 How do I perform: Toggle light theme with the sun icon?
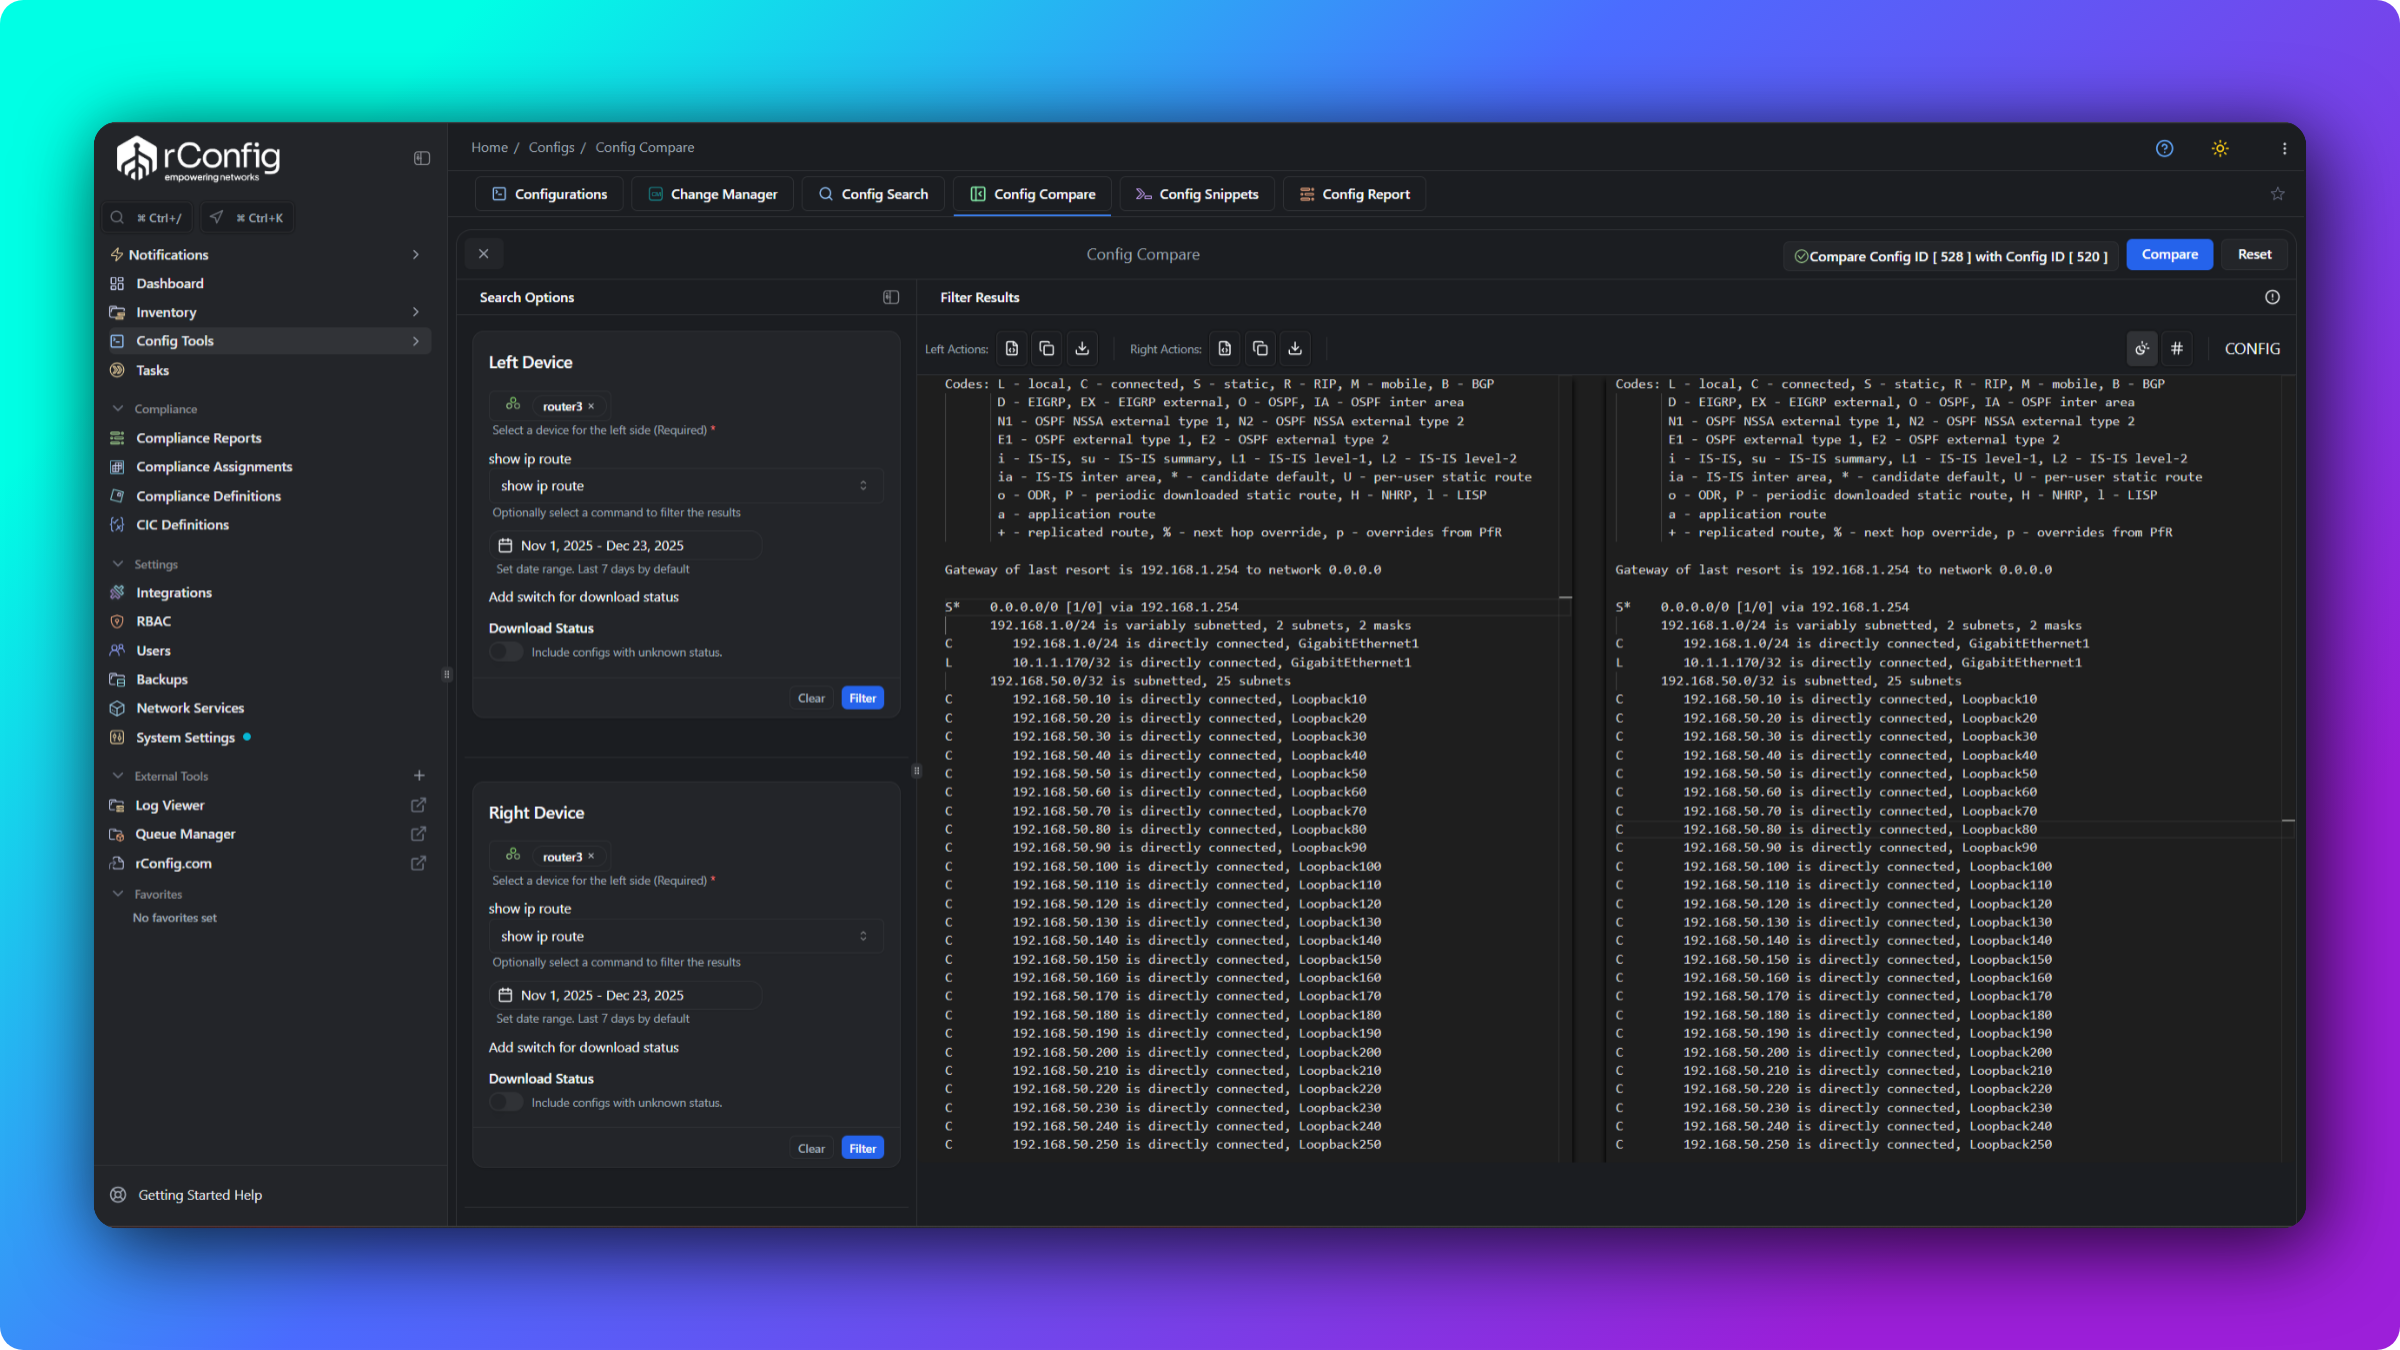click(2220, 148)
